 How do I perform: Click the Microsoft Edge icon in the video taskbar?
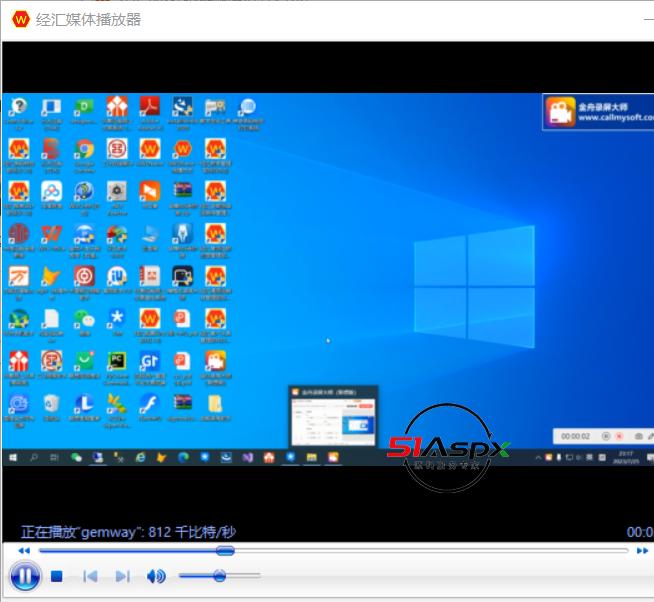pyautogui.click(x=183, y=458)
